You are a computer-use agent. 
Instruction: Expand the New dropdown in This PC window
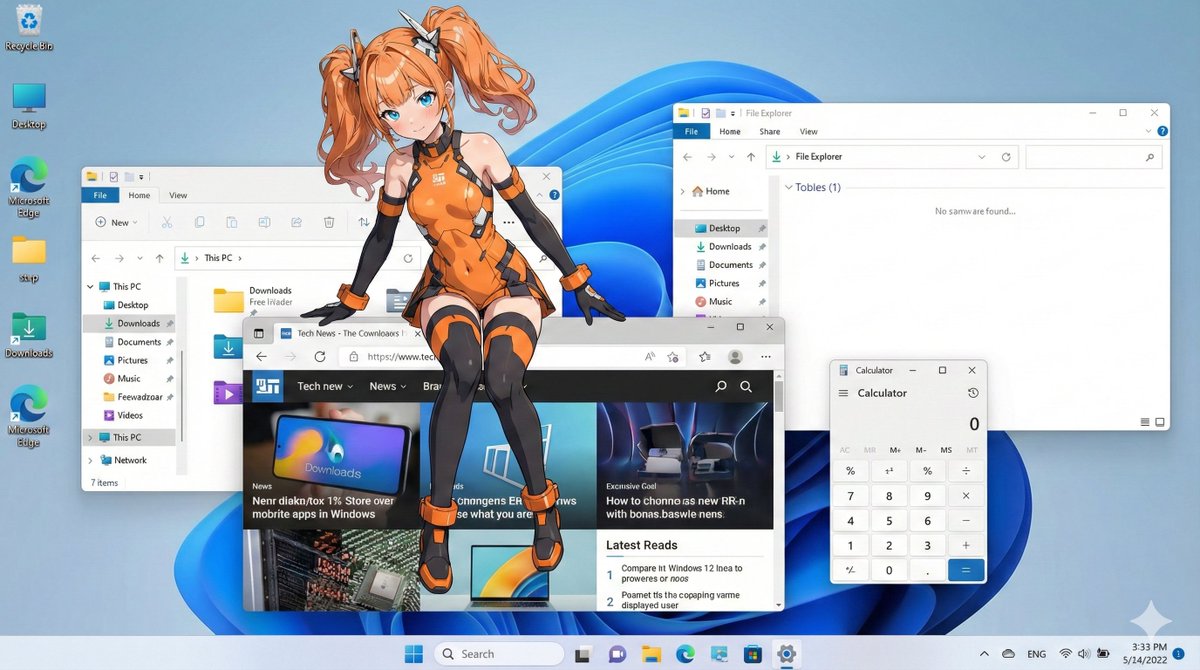tap(135, 223)
